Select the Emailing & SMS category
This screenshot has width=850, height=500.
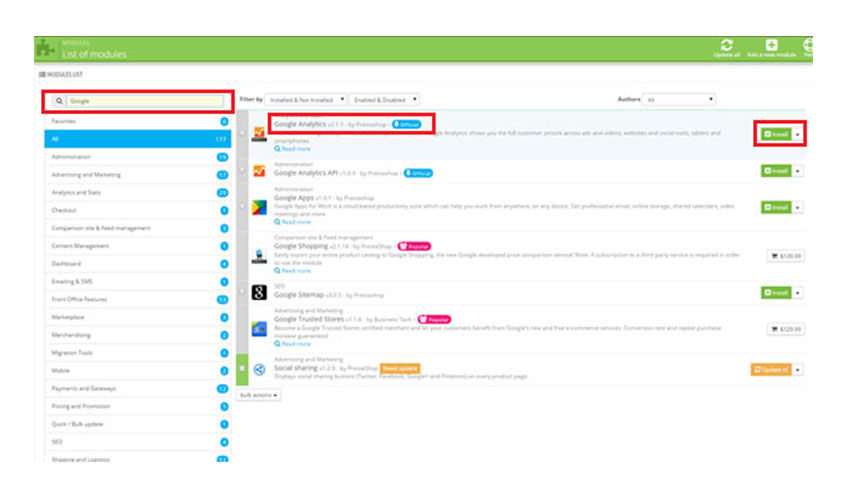[138, 281]
